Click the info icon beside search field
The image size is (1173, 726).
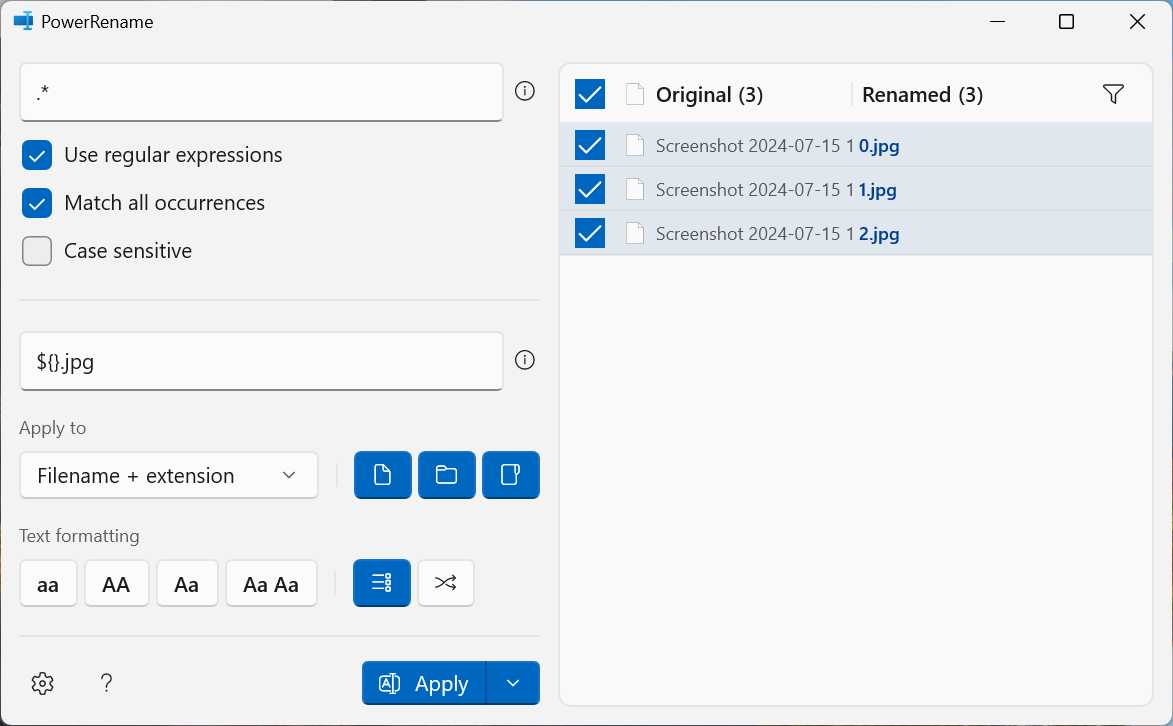pyautogui.click(x=524, y=92)
